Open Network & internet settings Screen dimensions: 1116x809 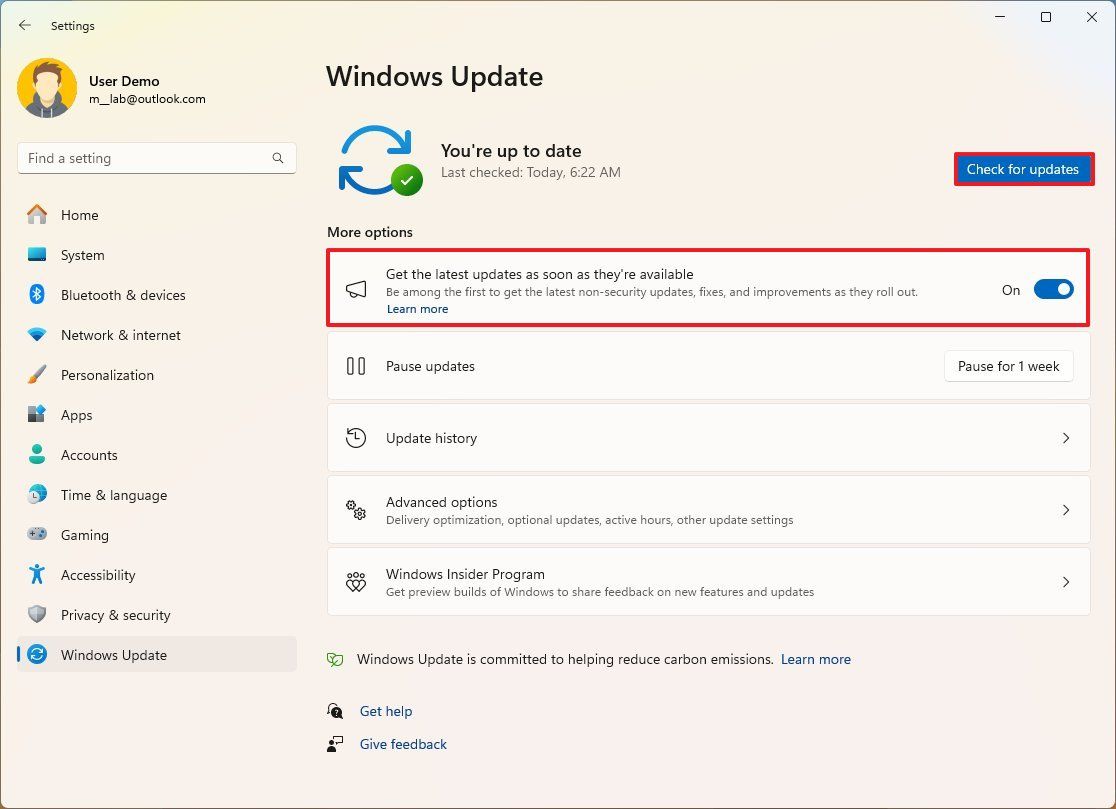[118, 335]
